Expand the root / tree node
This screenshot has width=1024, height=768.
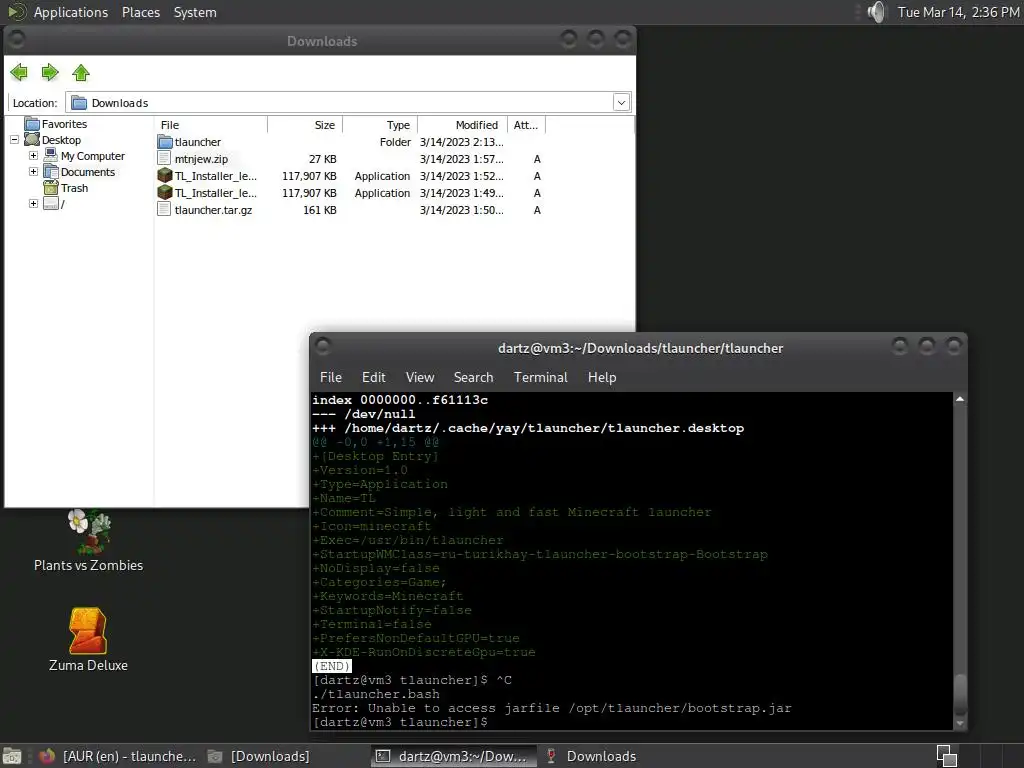[33, 204]
